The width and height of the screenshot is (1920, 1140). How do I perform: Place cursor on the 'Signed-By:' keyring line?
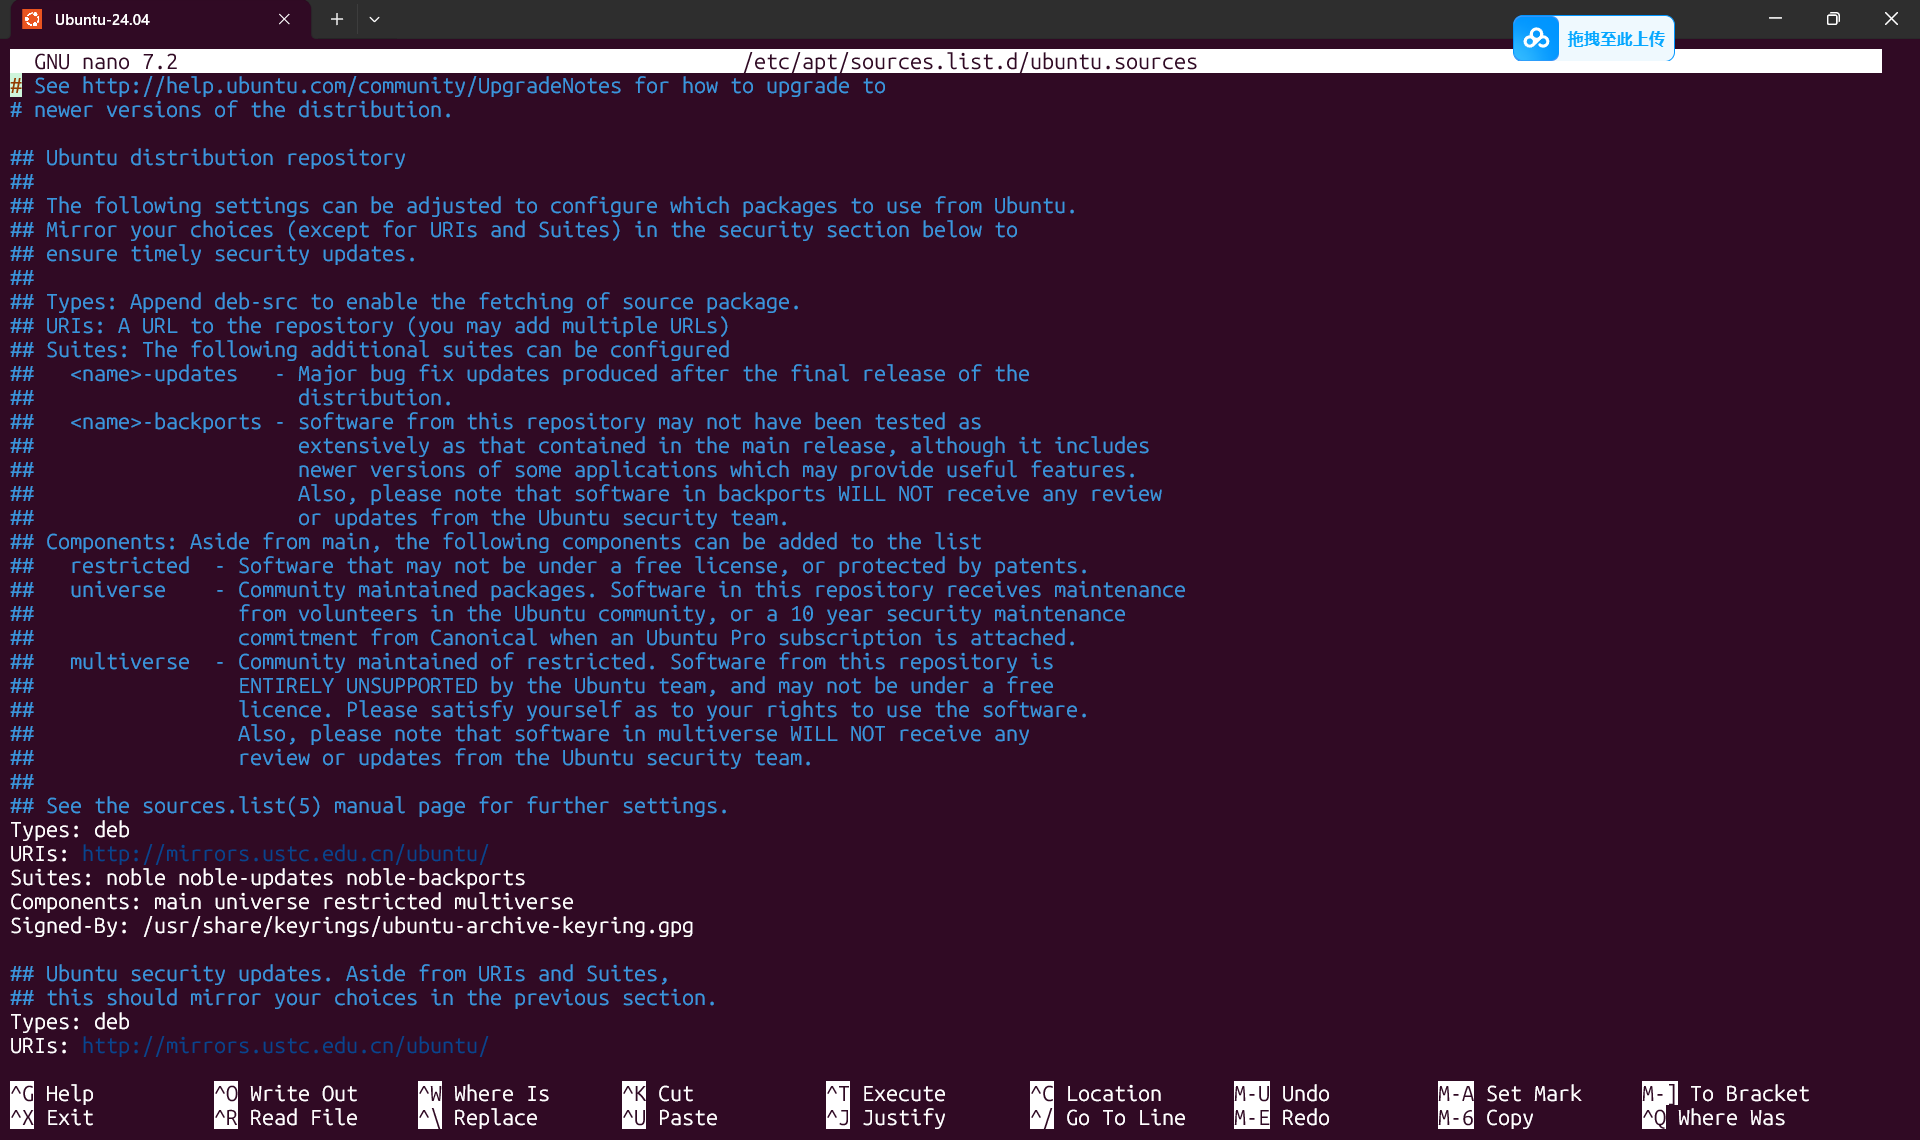[352, 926]
